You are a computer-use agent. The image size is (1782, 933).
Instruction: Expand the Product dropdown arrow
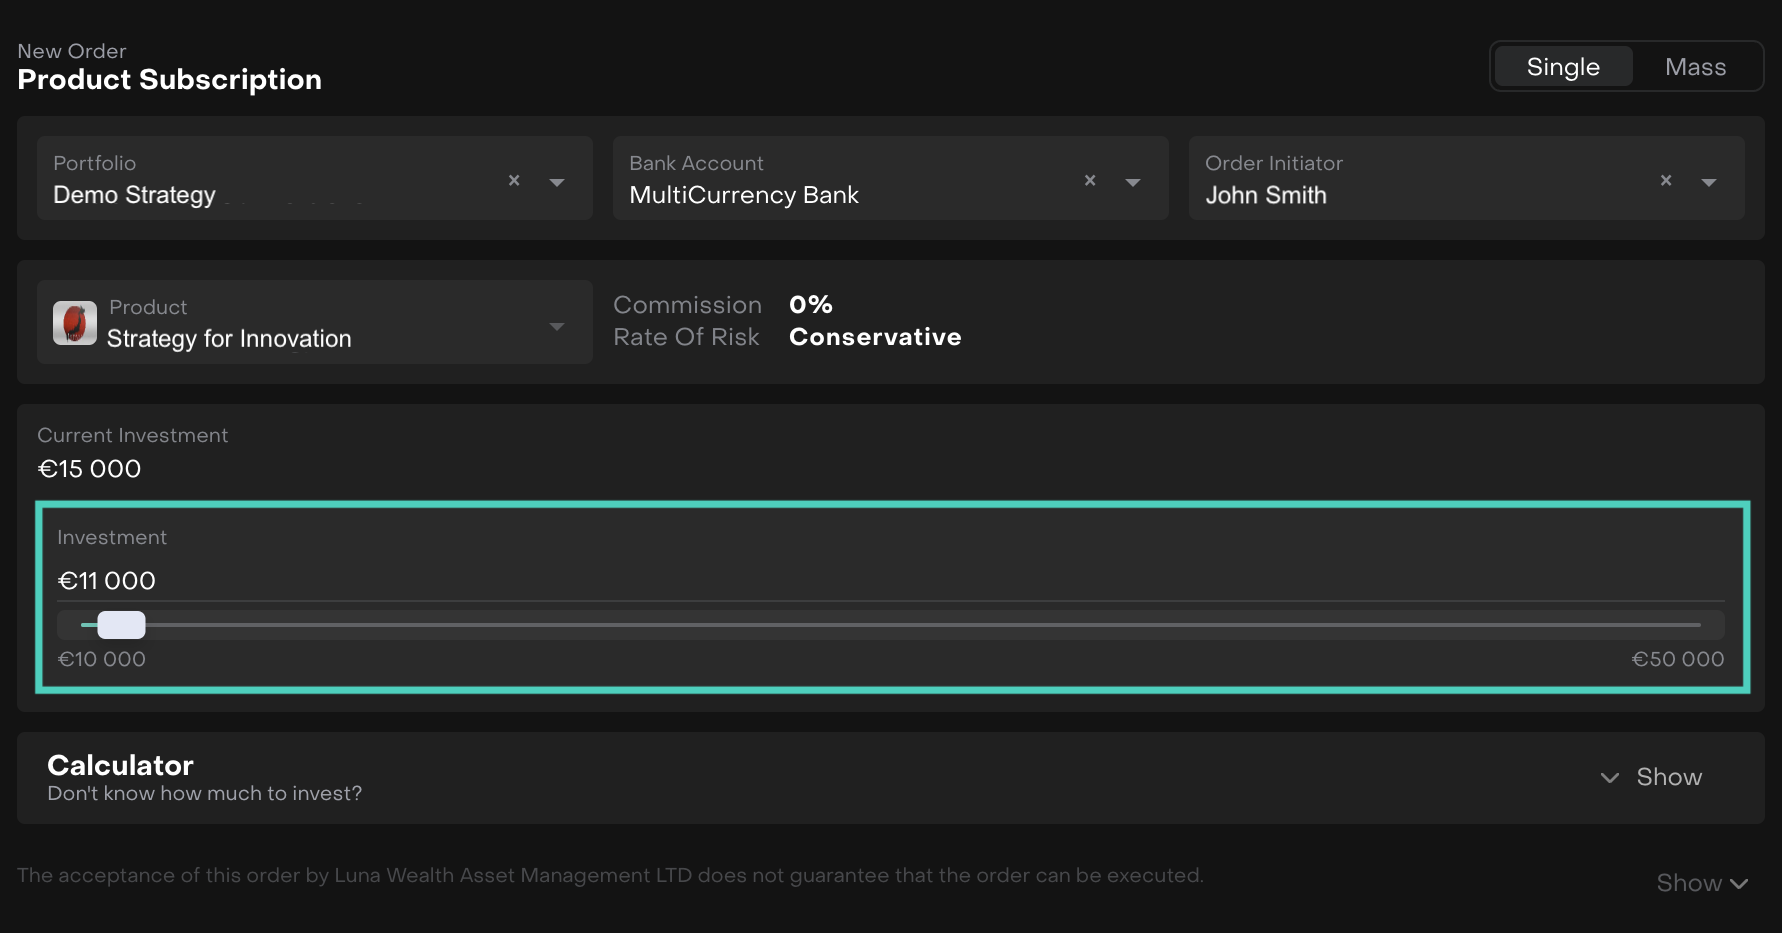557,327
